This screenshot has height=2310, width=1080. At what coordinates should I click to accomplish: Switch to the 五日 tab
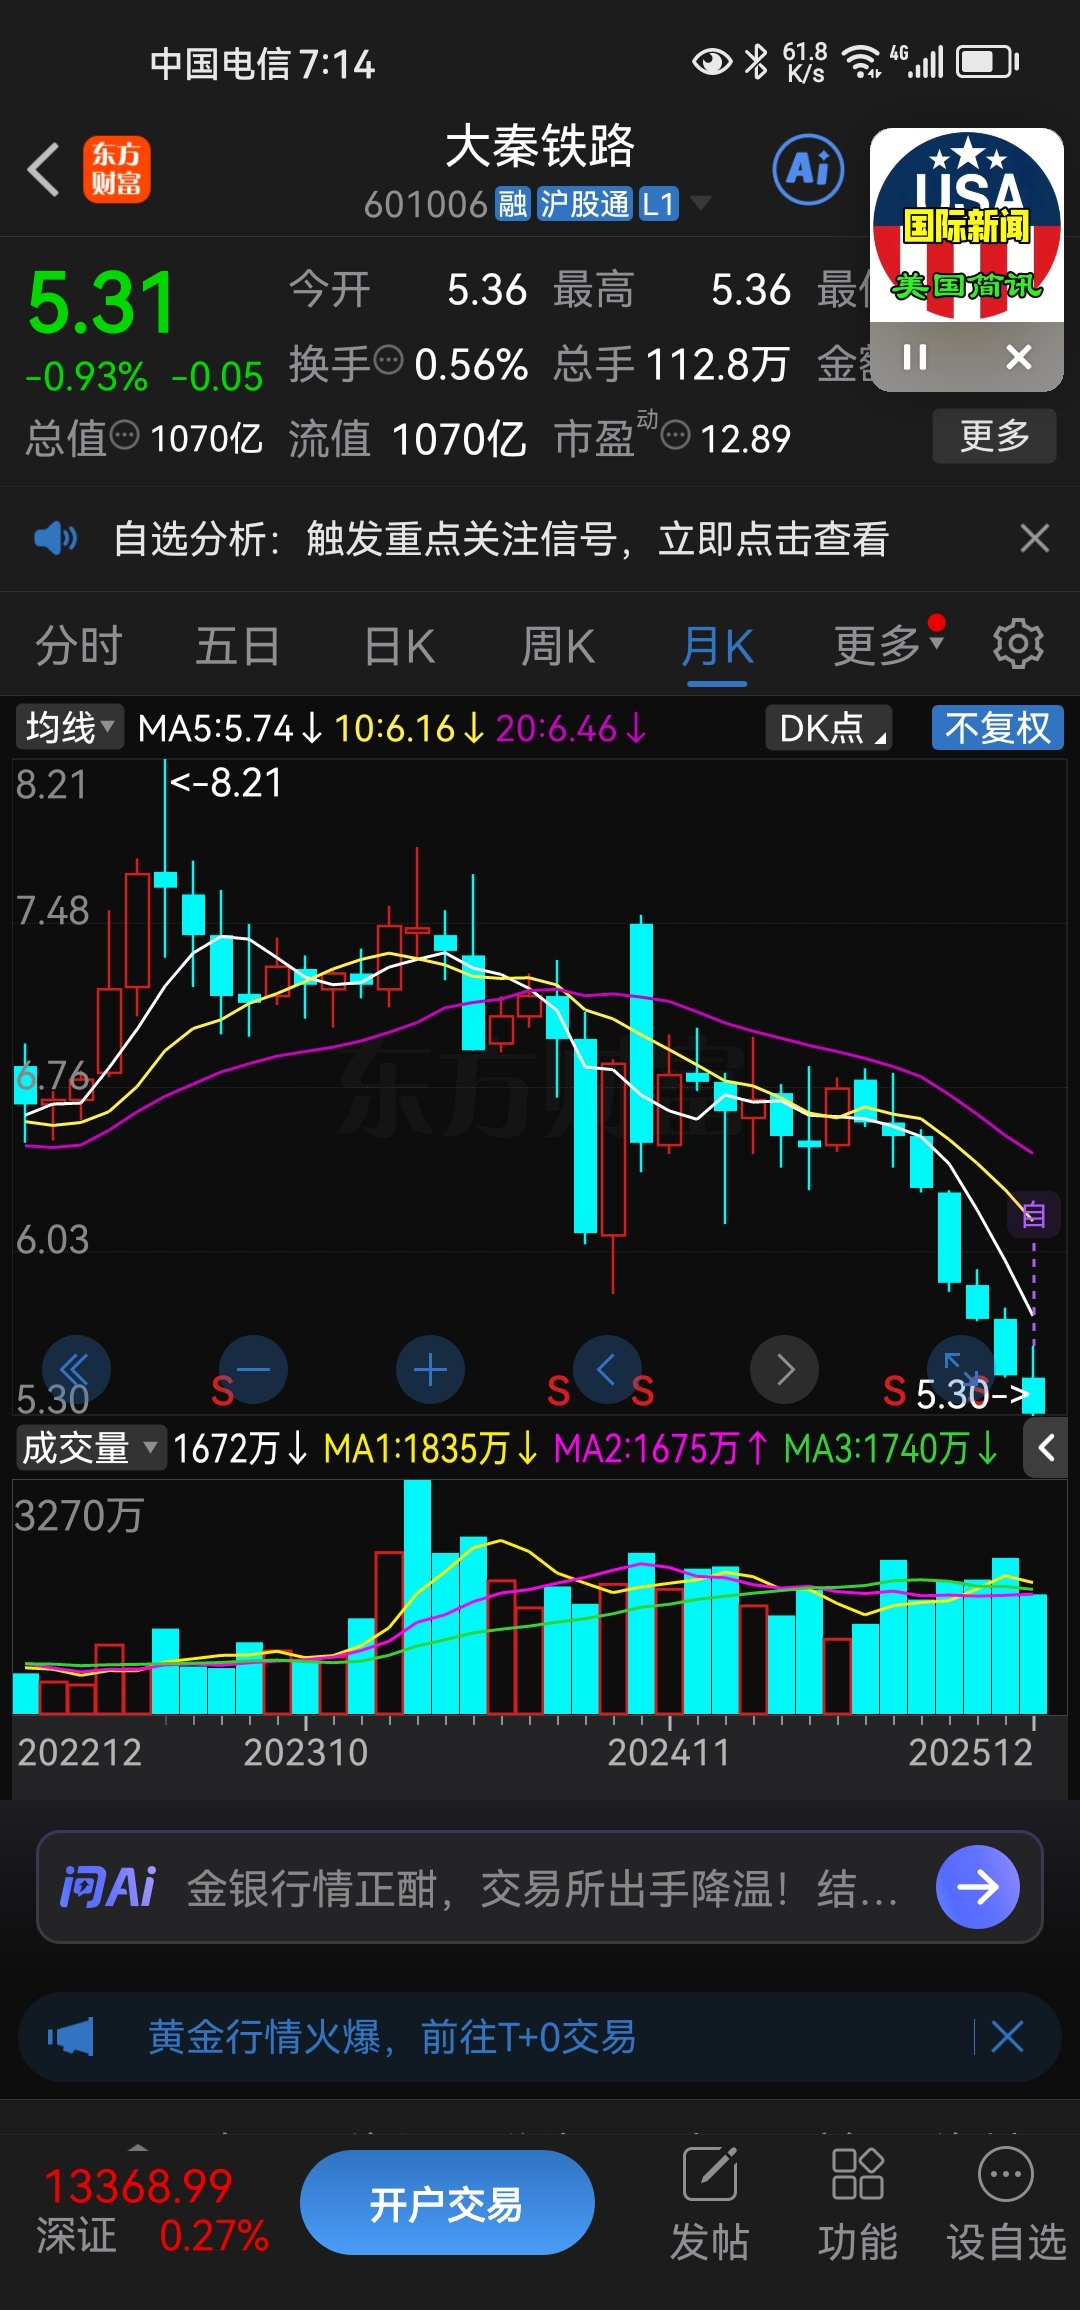pyautogui.click(x=237, y=646)
